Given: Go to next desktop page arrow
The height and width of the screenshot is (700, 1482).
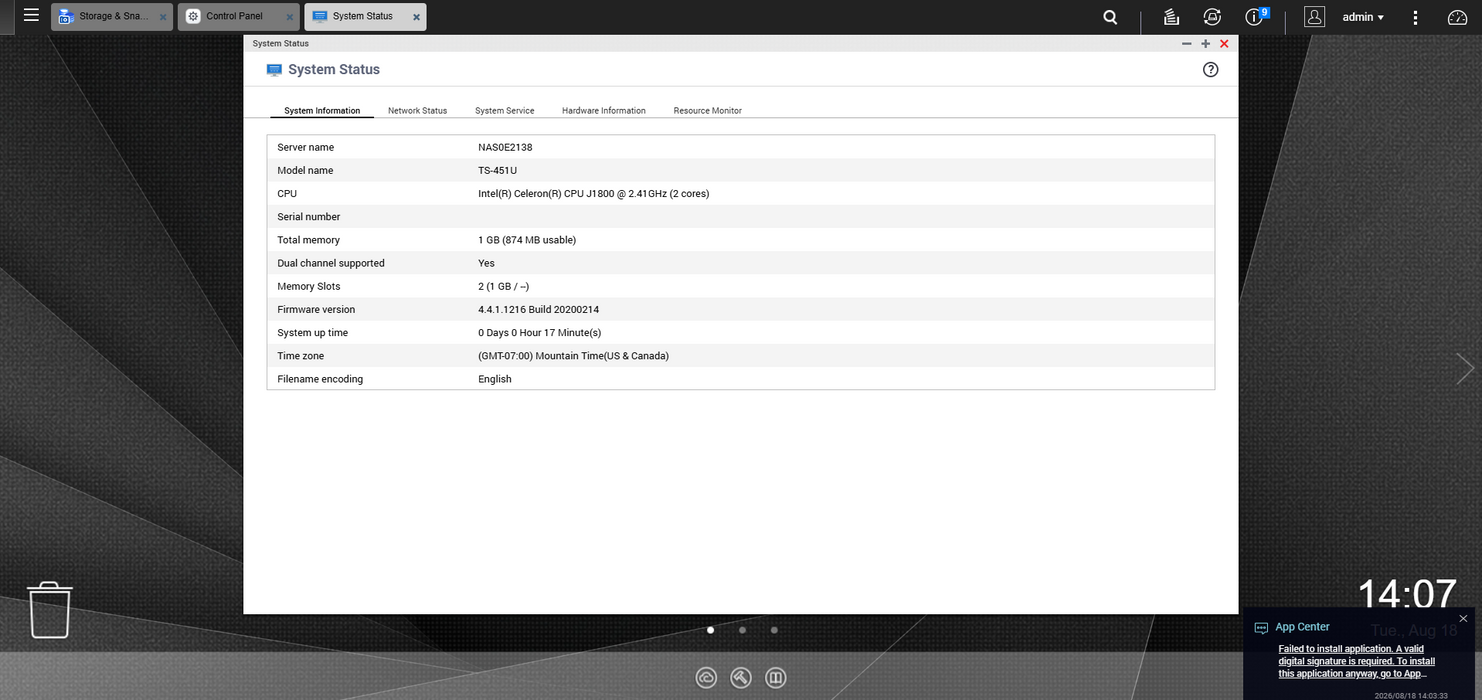Looking at the screenshot, I should [1465, 369].
